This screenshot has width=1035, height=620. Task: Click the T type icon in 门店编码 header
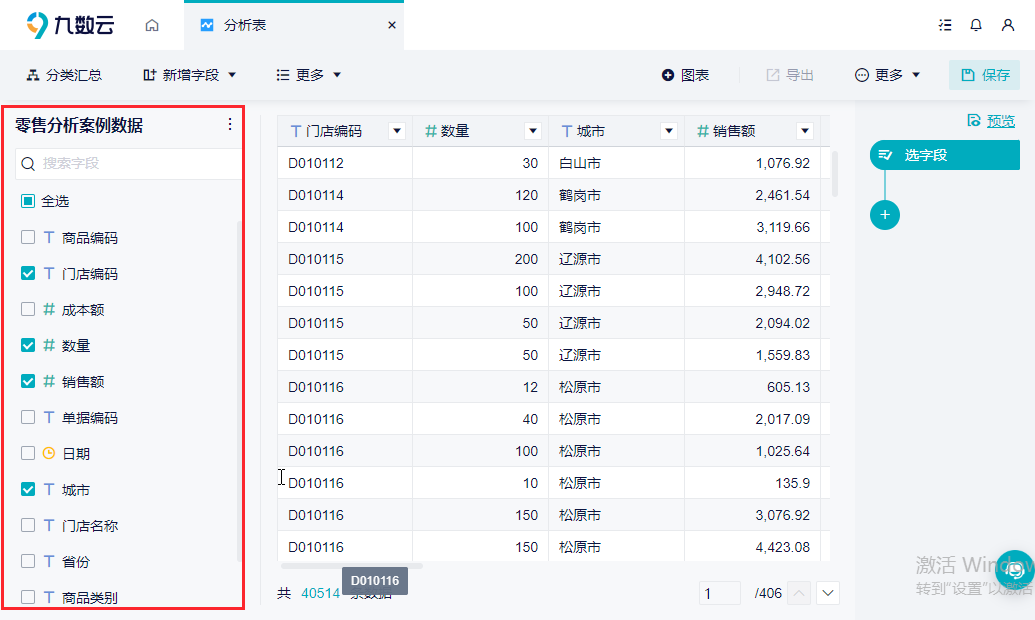[296, 131]
